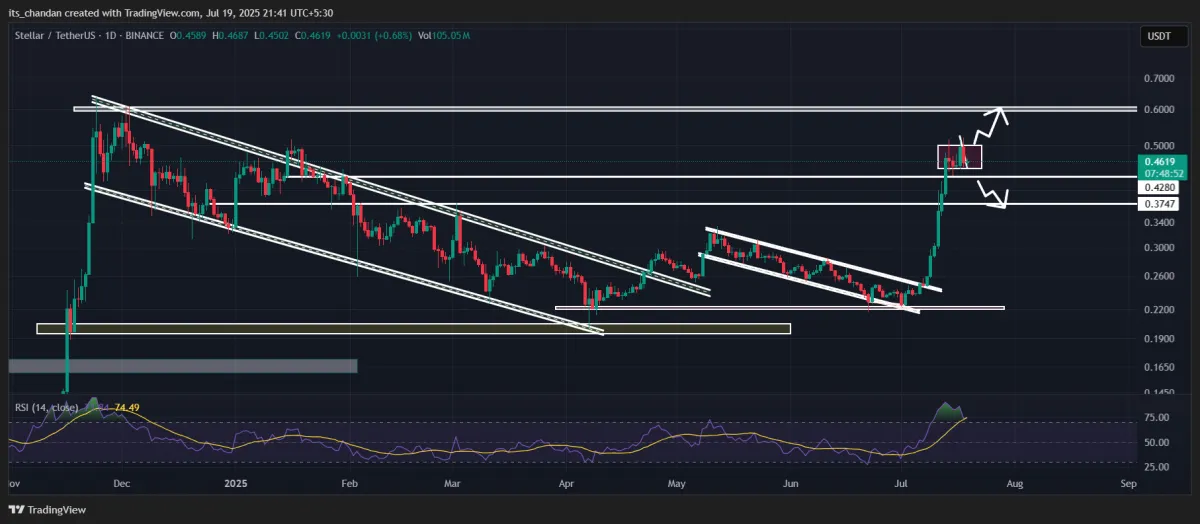Click the Sep label on time axis
Screen dimensions: 1200x524
[x=1128, y=483]
